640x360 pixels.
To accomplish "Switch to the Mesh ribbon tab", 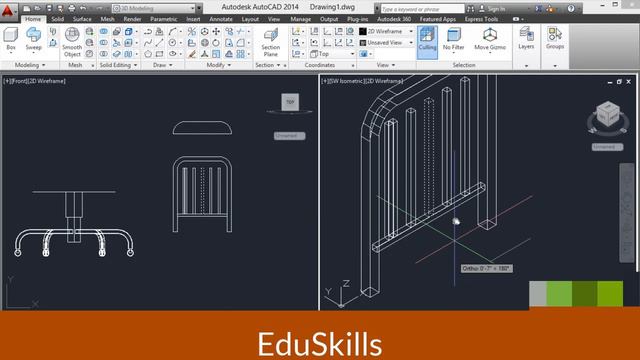I will point(107,19).
